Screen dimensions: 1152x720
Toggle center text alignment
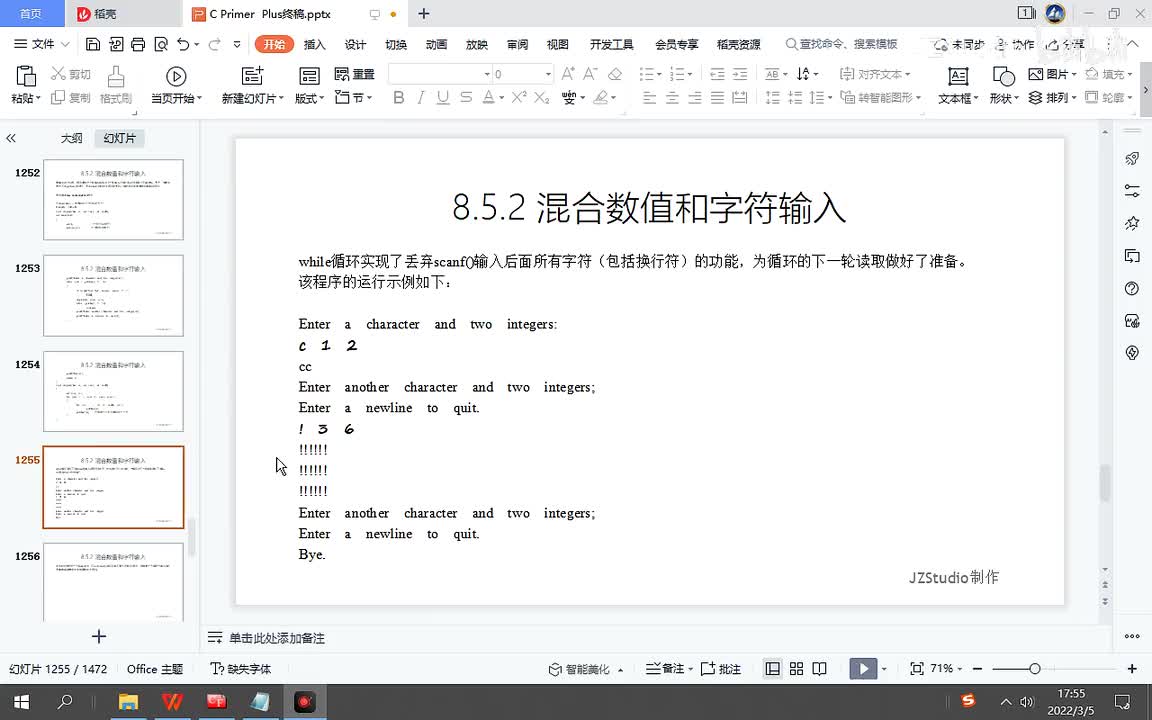672,97
